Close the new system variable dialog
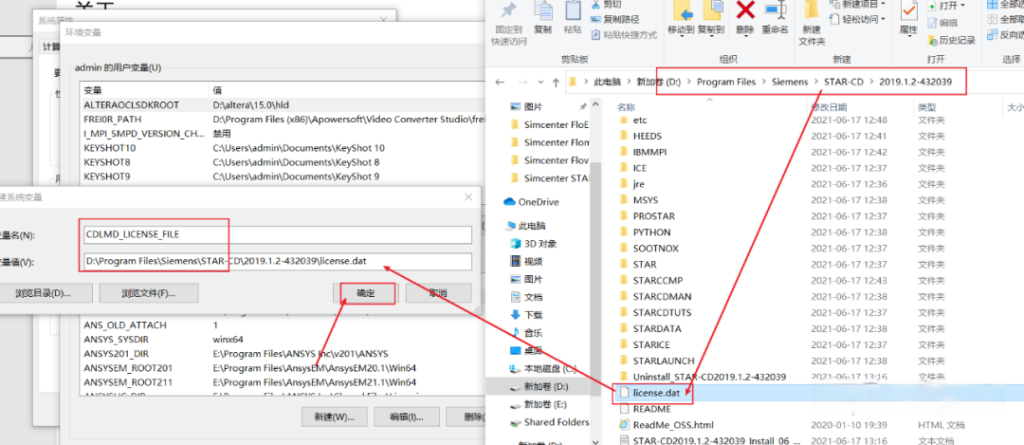Viewport: 1024px width, 445px height. coord(468,197)
